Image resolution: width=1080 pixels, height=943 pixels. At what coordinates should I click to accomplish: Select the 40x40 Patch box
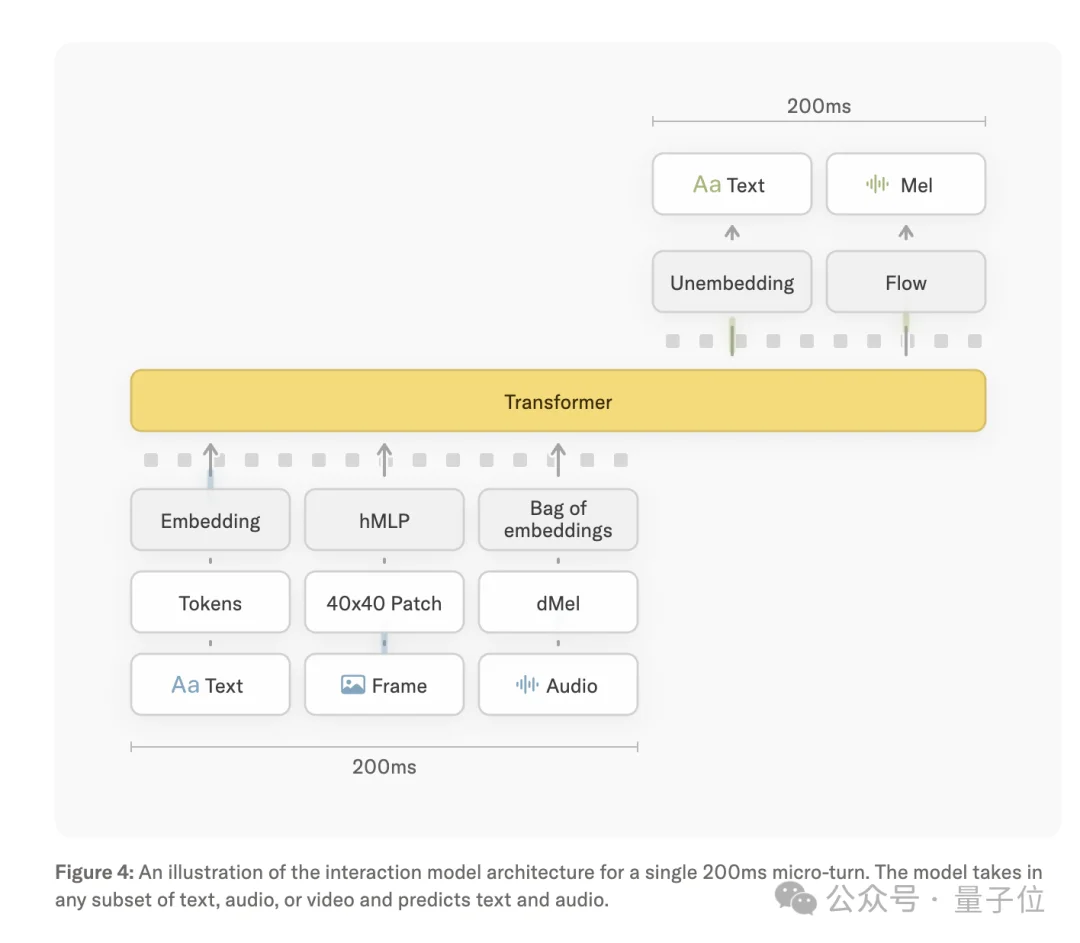coord(384,603)
